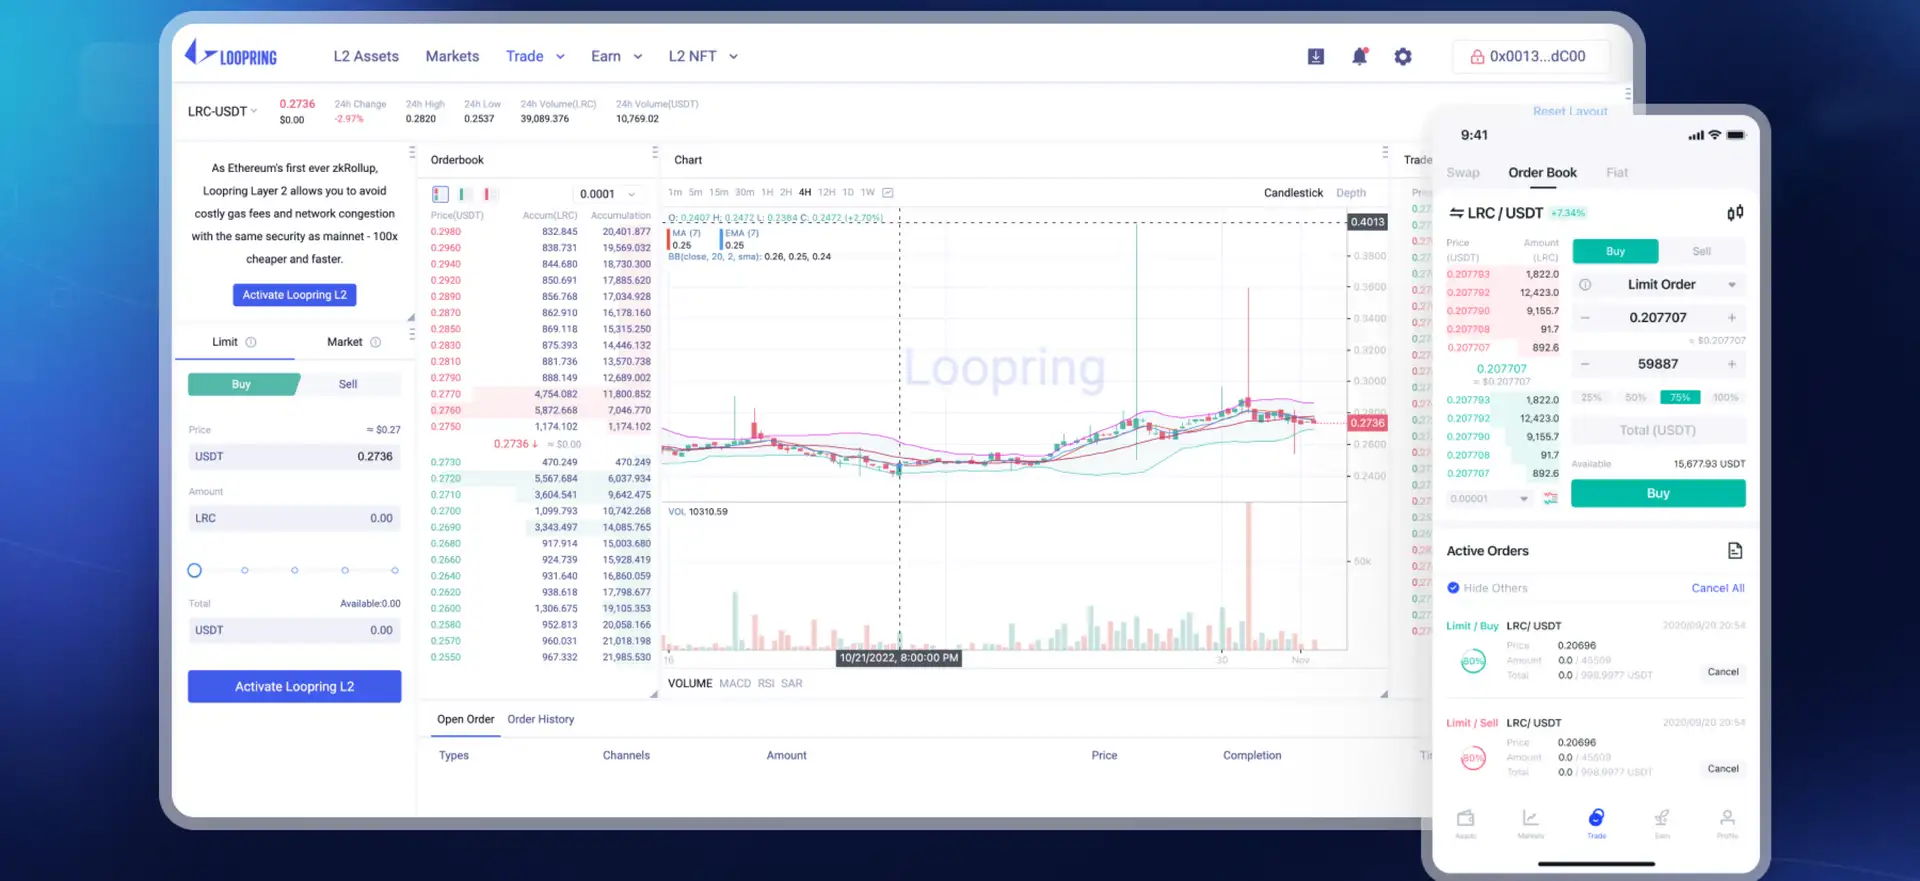Open the Assets wallet icon in mobile bar
Image resolution: width=1920 pixels, height=881 pixels.
coord(1466,820)
